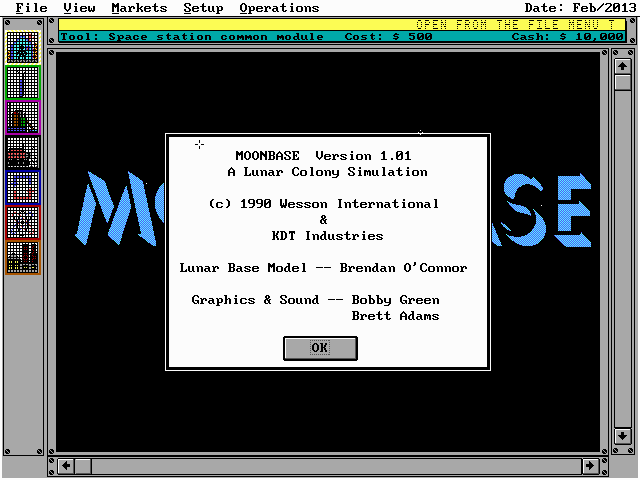
Task: Click the horizontal scrollbar left arrow
Action: pos(66,466)
